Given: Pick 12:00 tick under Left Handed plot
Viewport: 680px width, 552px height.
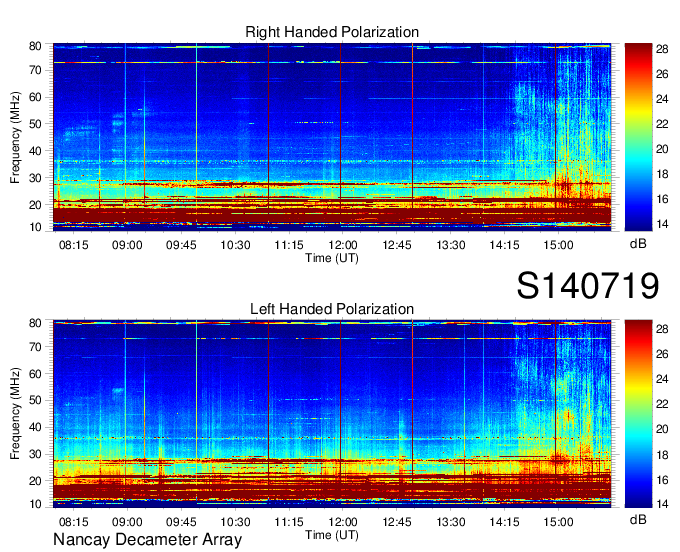Looking at the screenshot, I should (x=343, y=522).
